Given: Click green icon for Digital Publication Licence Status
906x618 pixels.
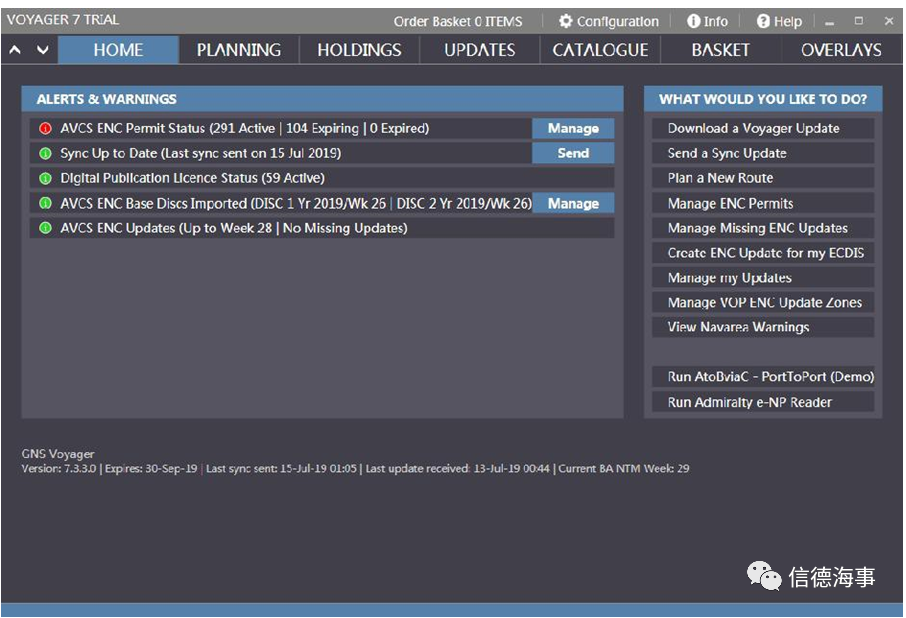Looking at the screenshot, I should (45, 178).
